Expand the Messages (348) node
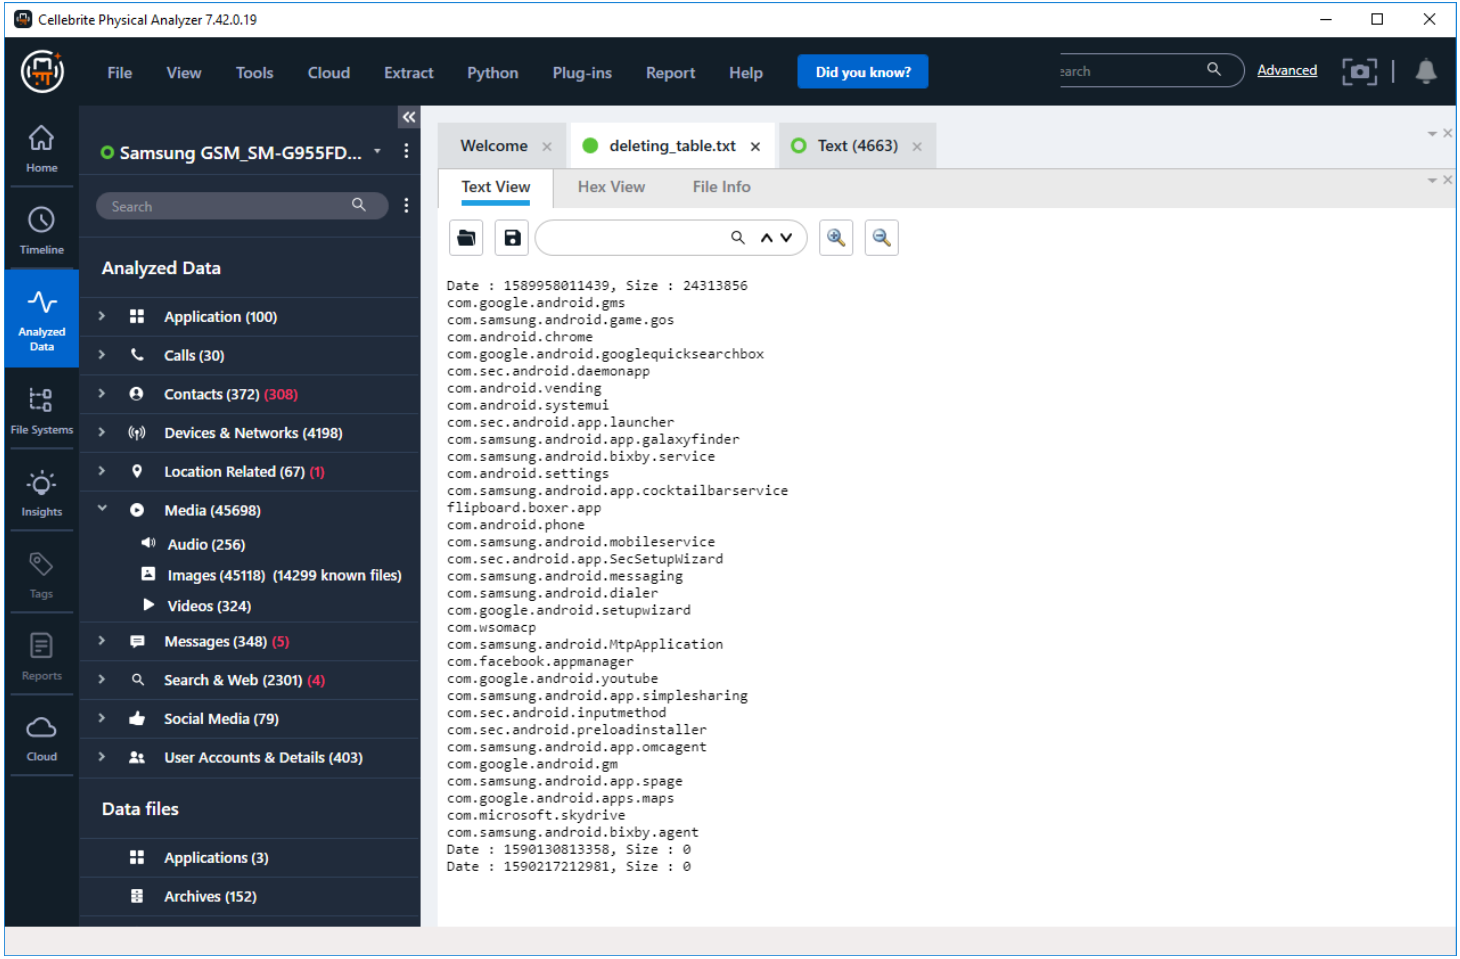The image size is (1460, 959). tap(102, 641)
